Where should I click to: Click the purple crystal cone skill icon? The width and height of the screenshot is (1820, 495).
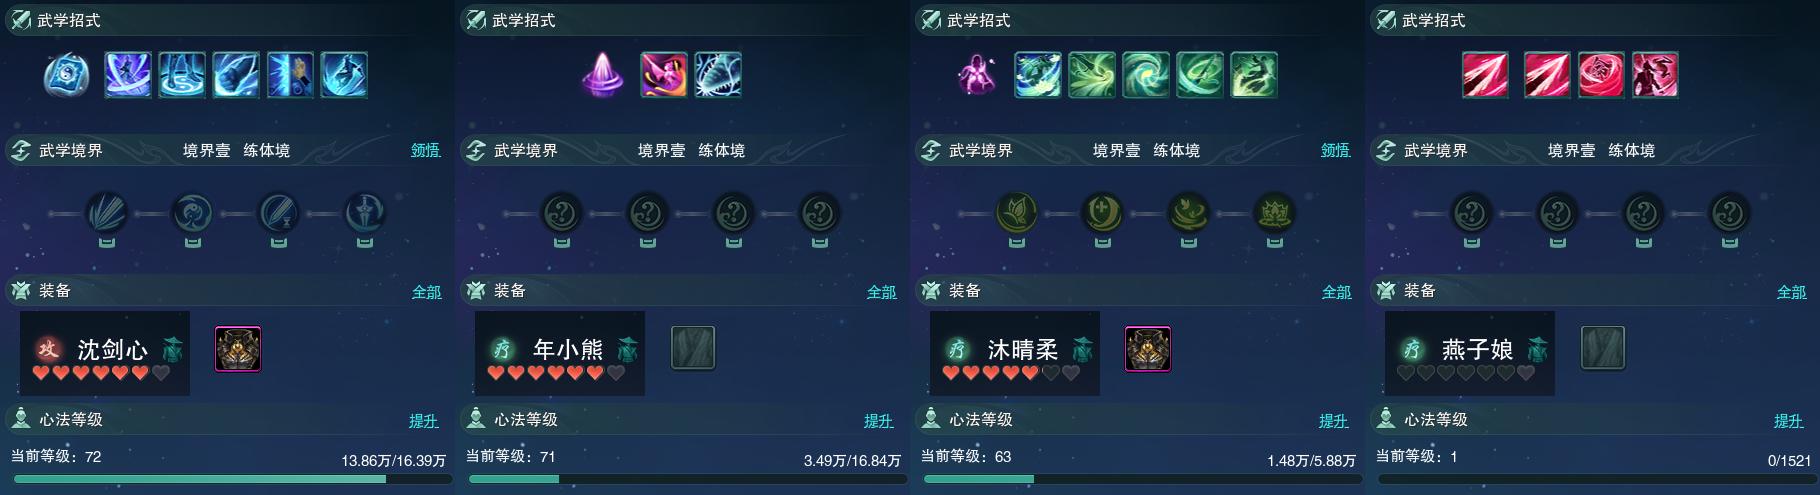click(x=603, y=75)
